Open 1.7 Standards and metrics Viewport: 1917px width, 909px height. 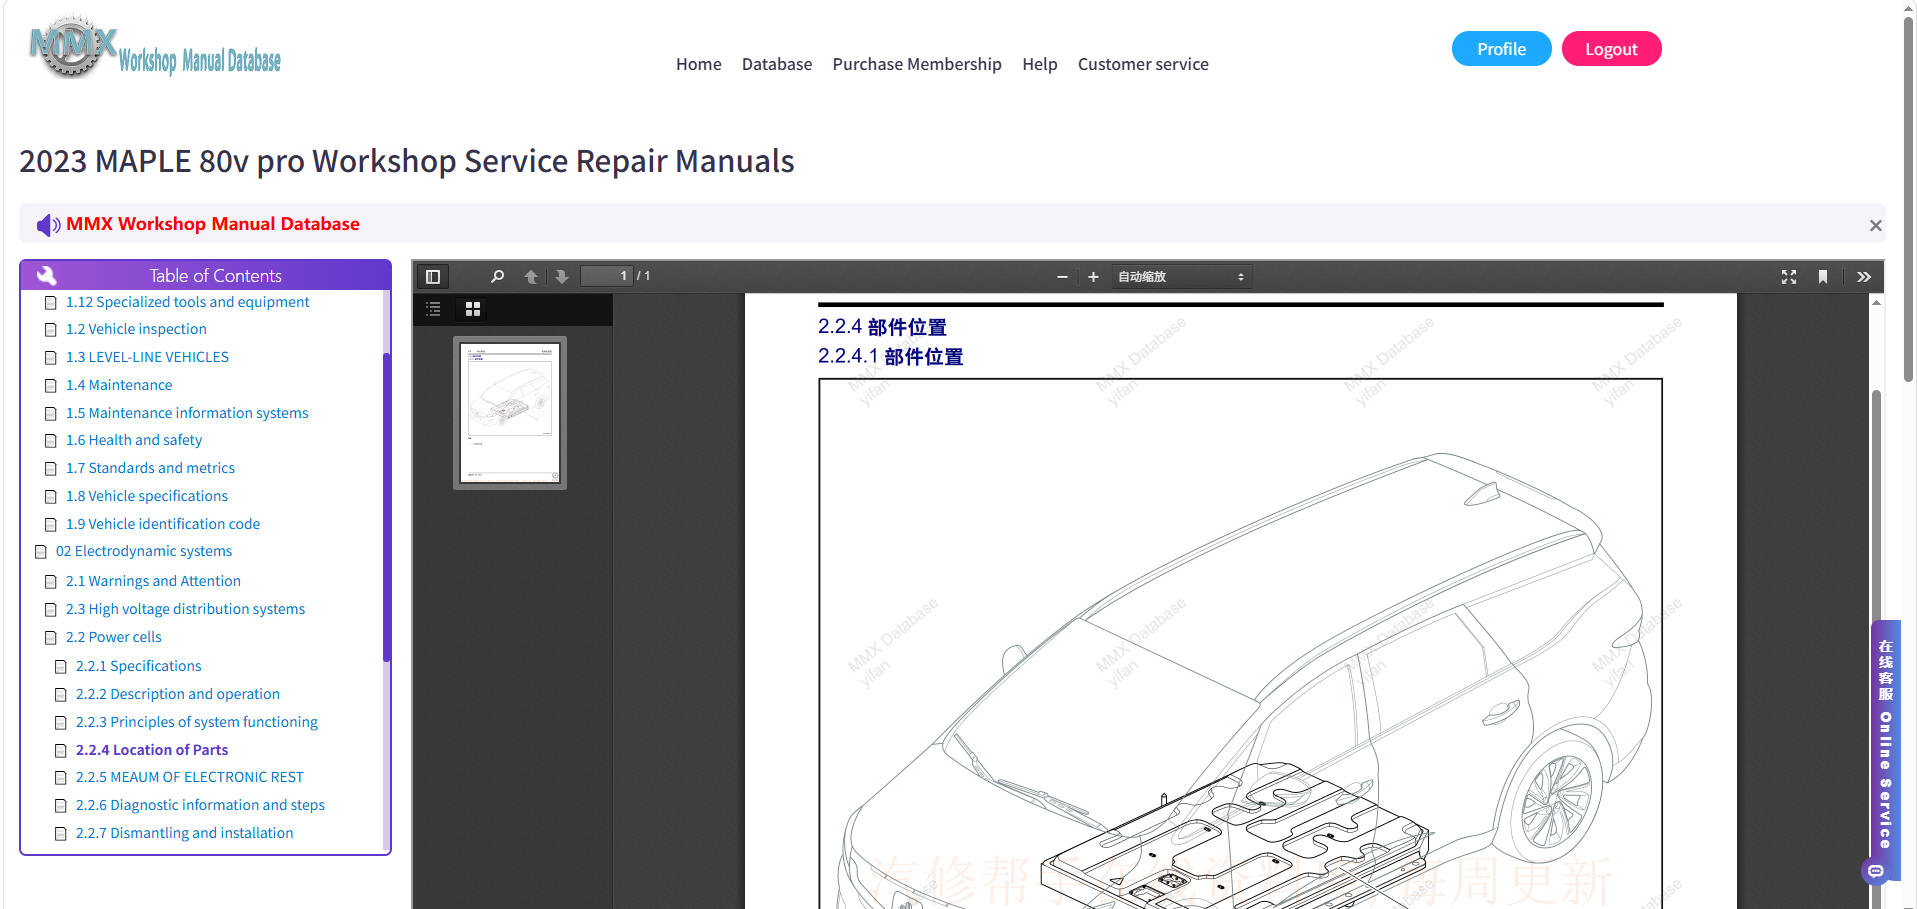(150, 468)
